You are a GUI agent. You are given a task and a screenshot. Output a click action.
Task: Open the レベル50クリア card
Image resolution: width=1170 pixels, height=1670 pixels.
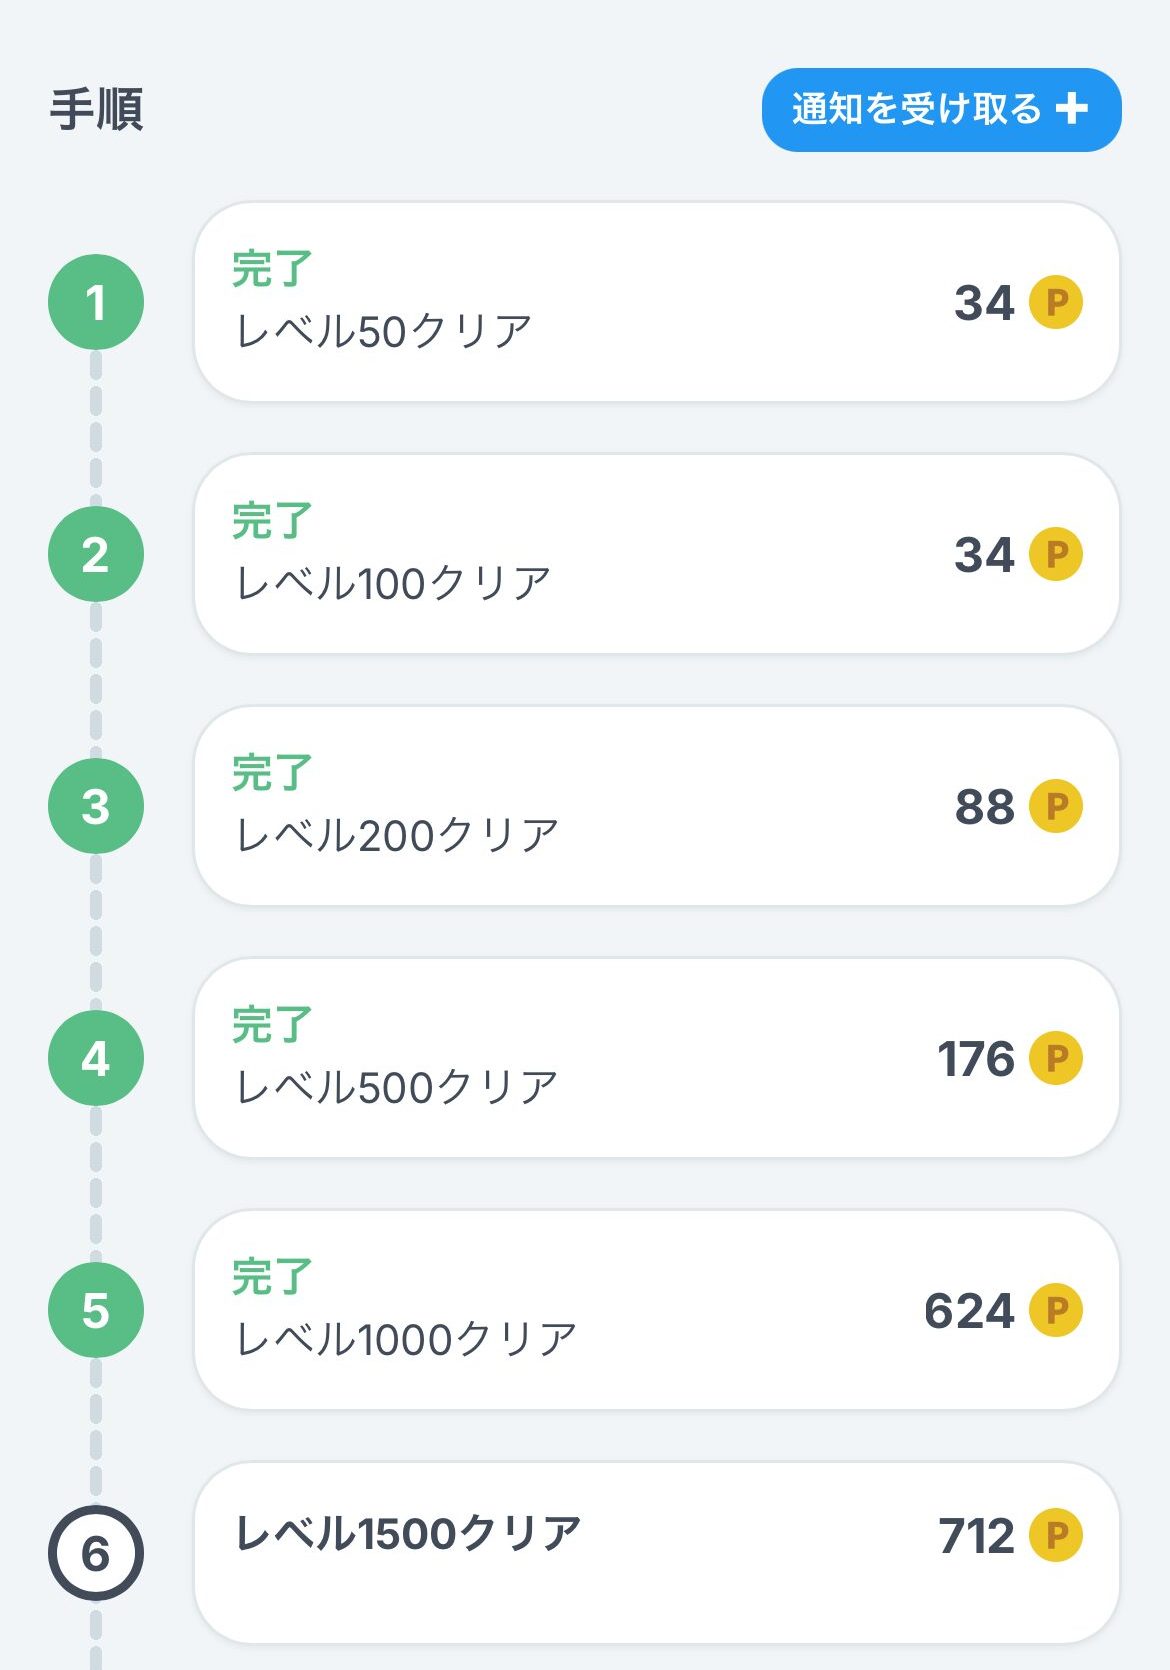pos(656,302)
